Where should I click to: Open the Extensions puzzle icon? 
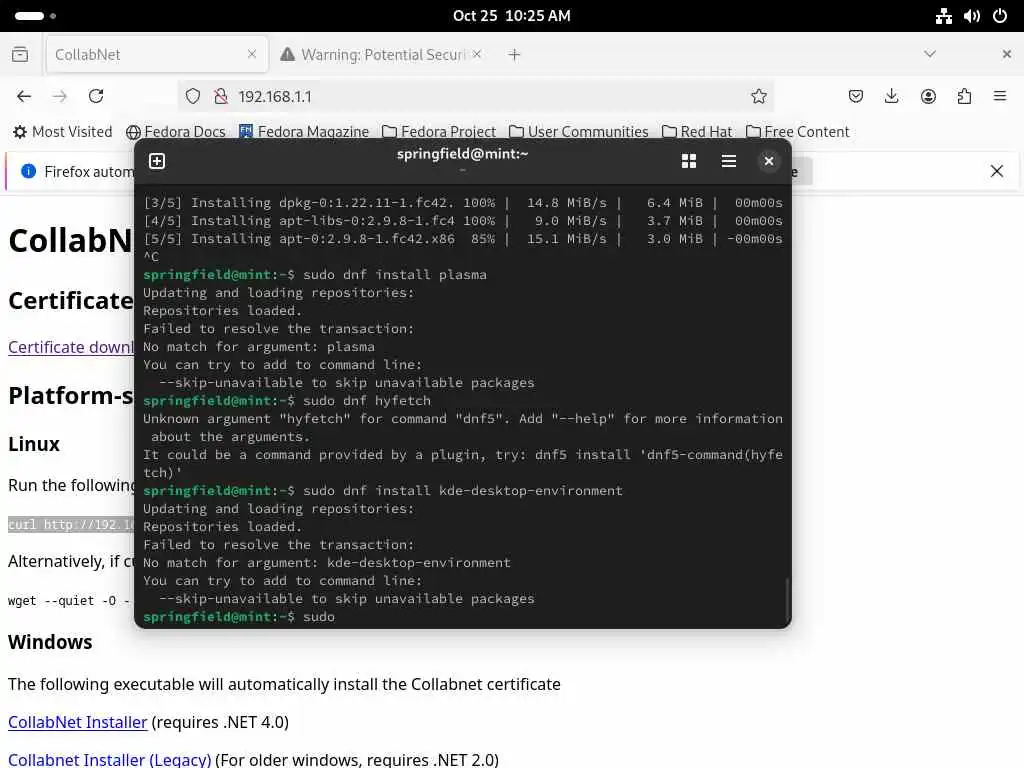click(964, 97)
